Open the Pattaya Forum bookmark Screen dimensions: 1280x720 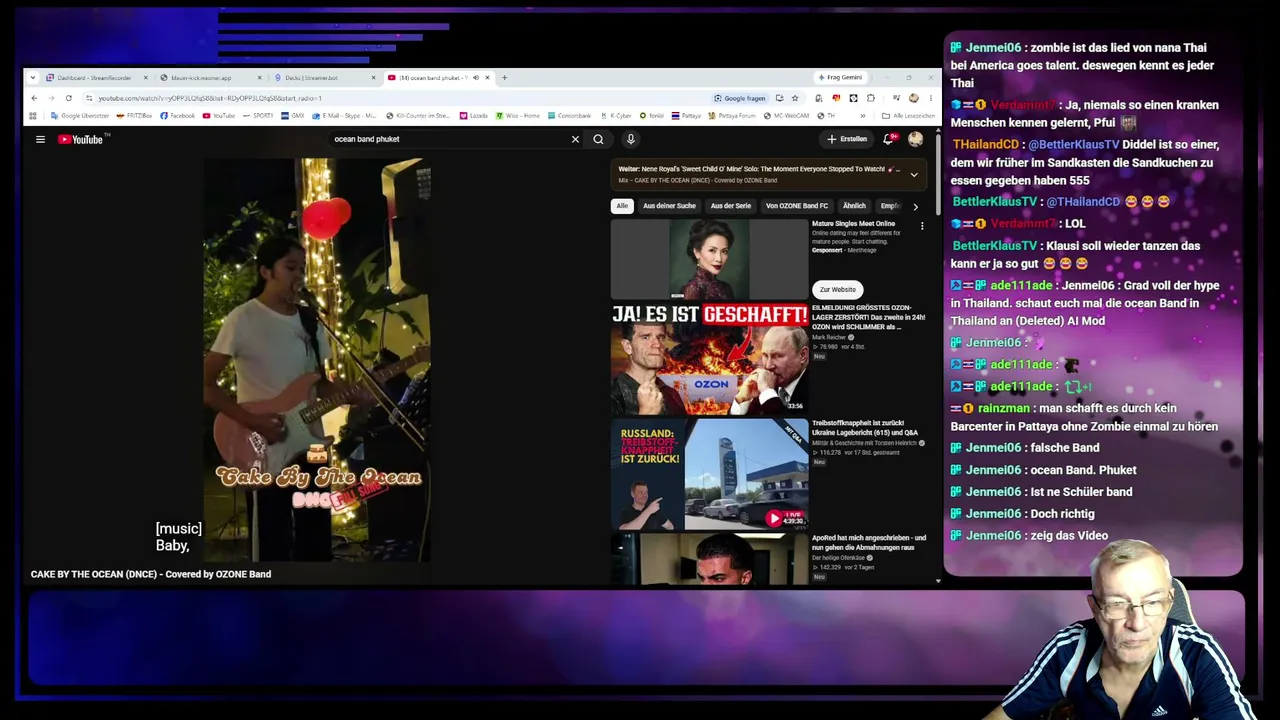[732, 116]
